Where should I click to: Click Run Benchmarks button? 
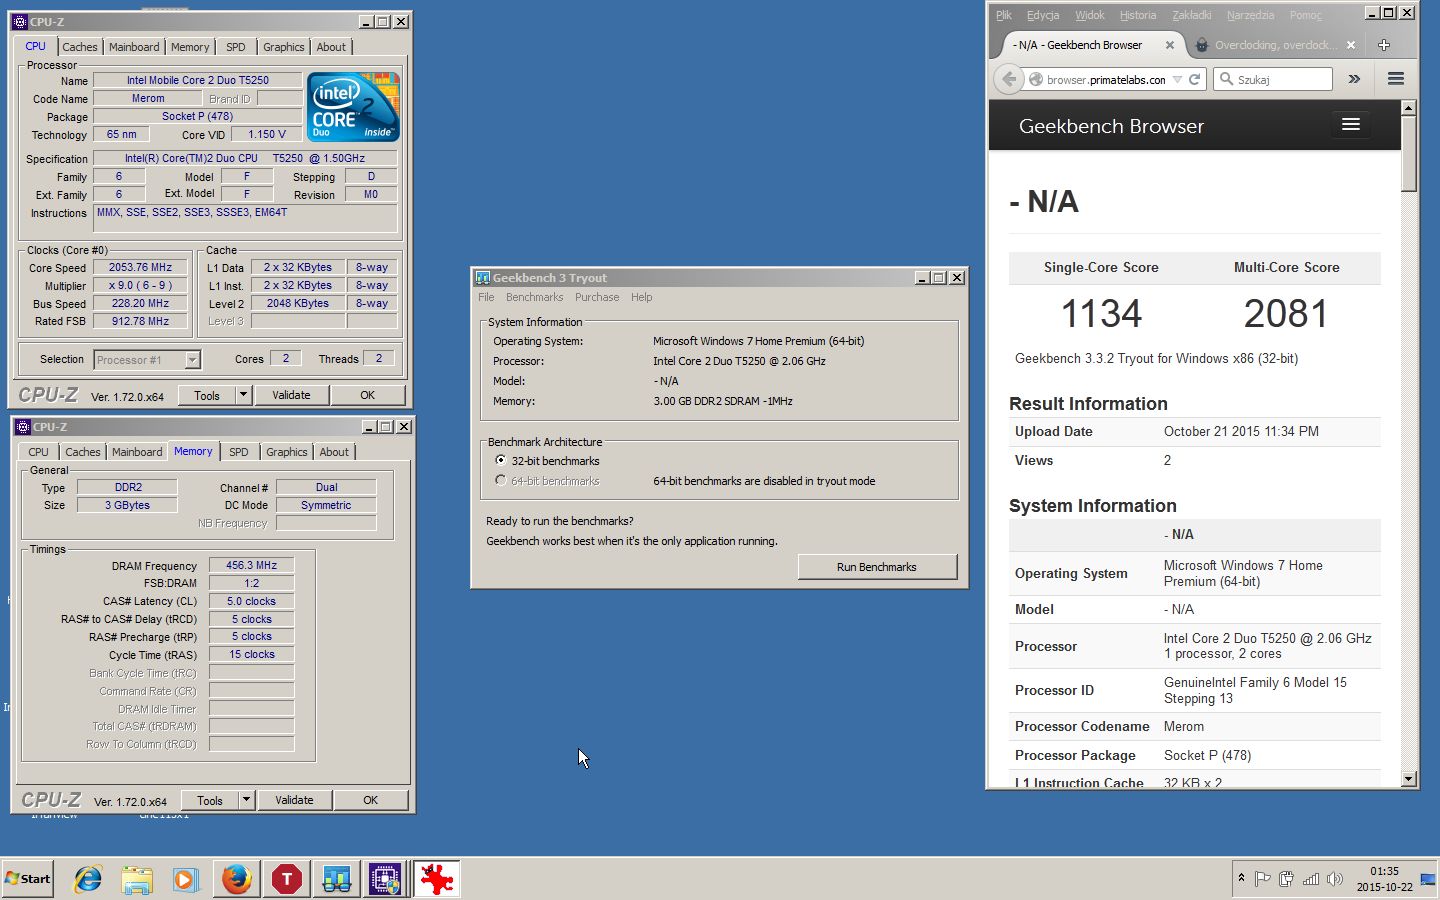[x=877, y=567]
